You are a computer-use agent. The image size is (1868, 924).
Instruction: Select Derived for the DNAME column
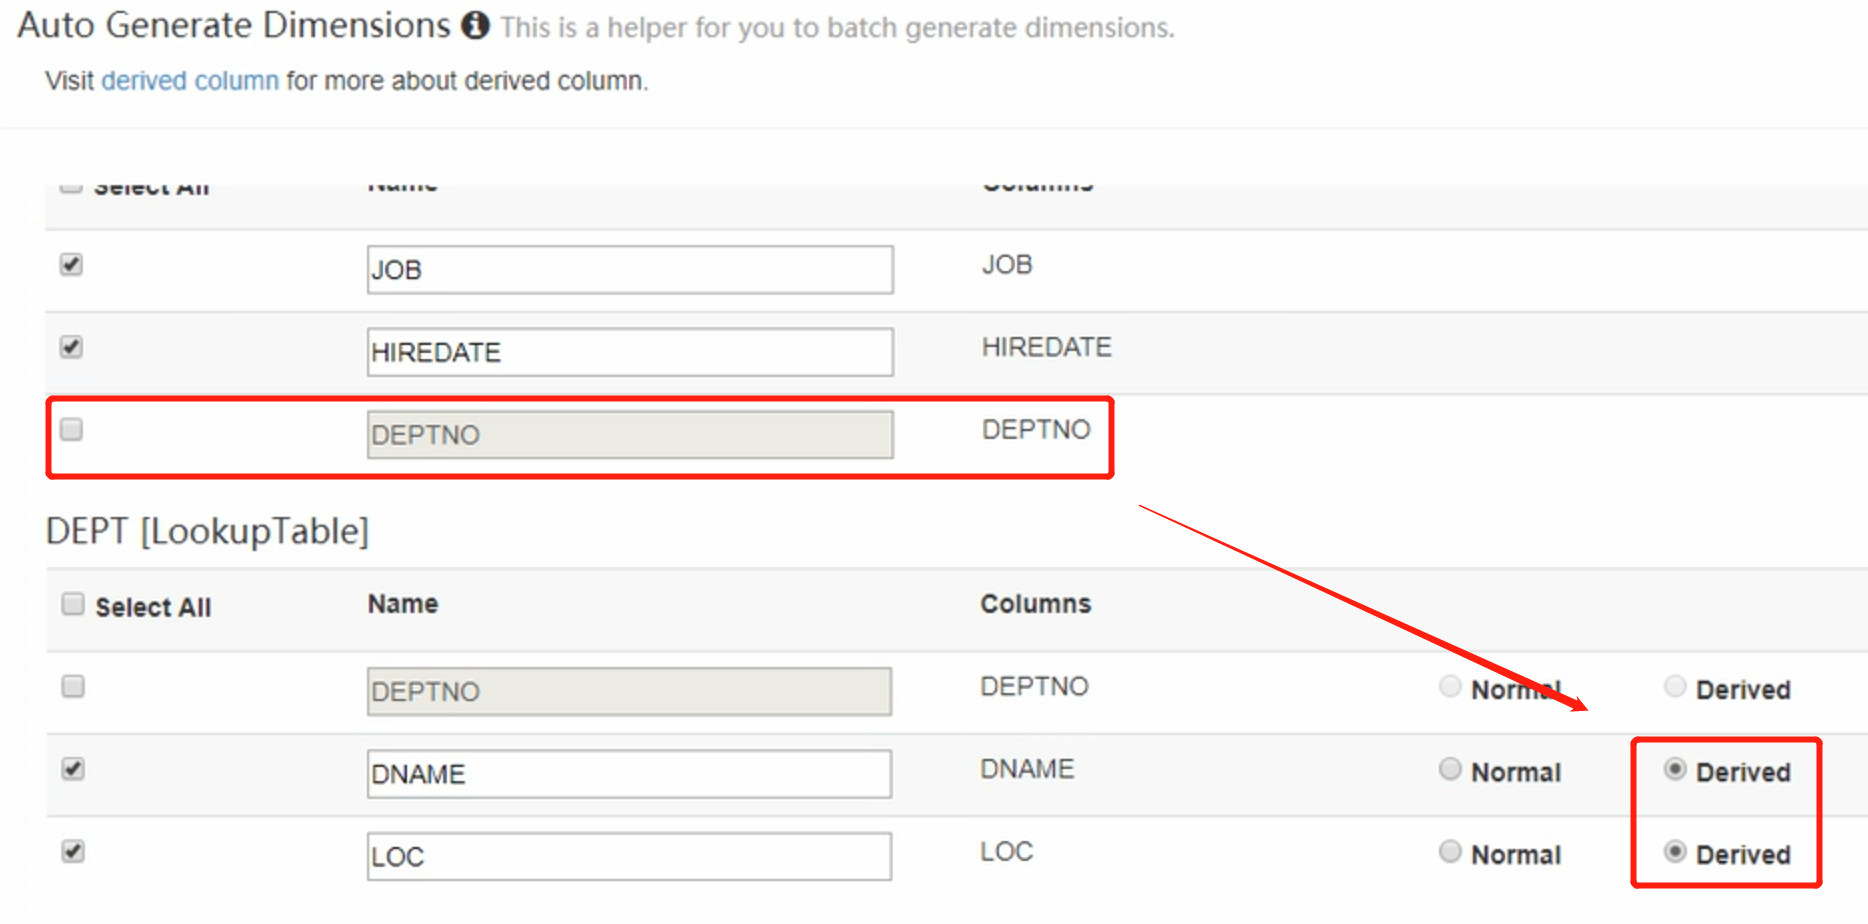pyautogui.click(x=1675, y=769)
